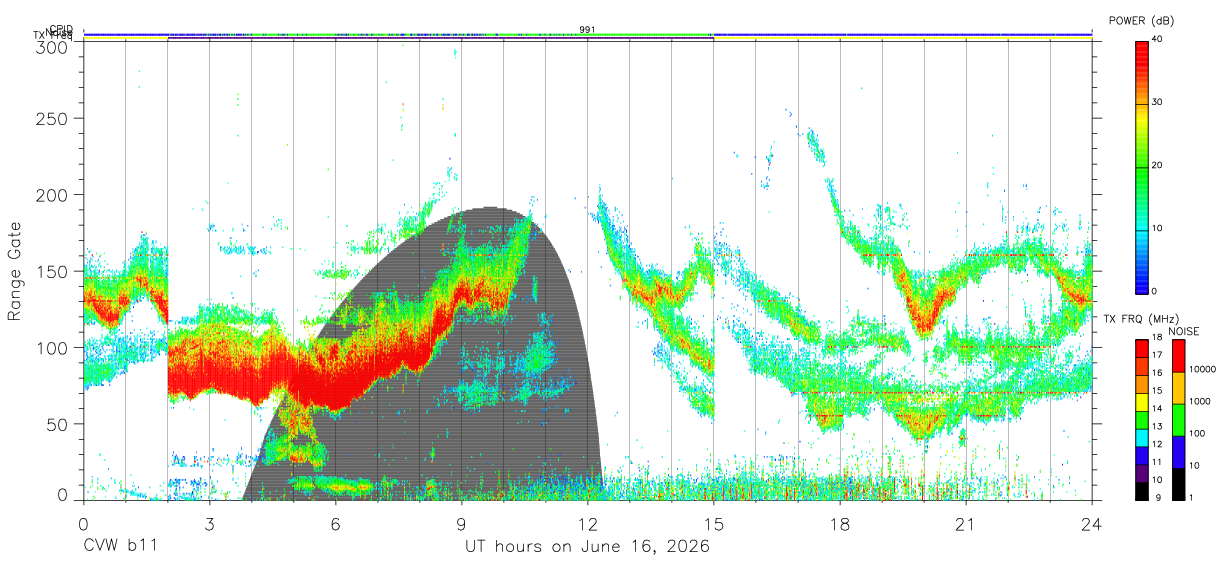This screenshot has height=567, width=1228.
Task: Click the 3 tick on the UT hours axis
Action: (x=209, y=524)
